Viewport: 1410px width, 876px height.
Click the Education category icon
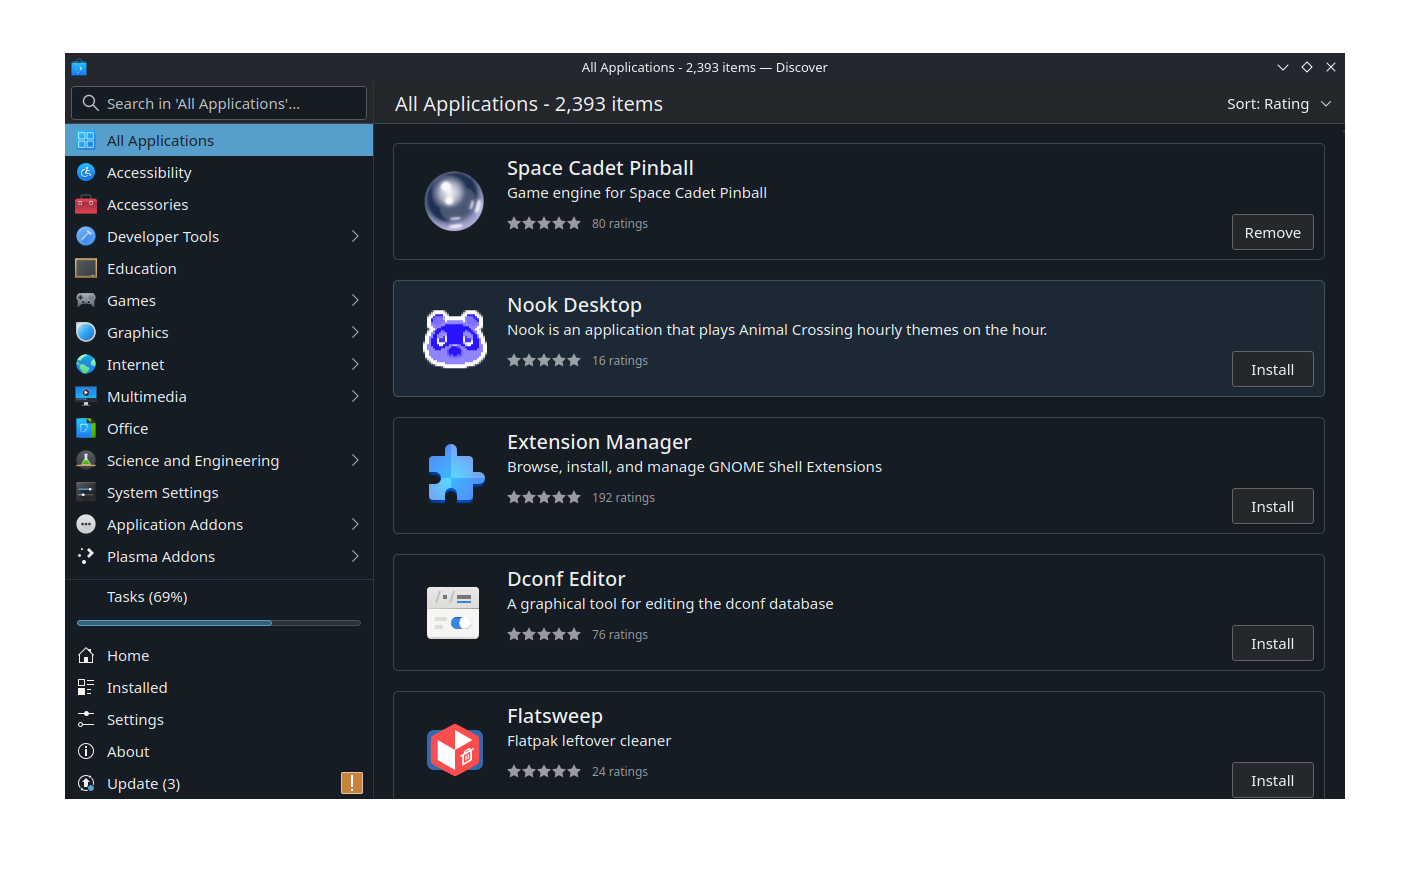click(86, 268)
